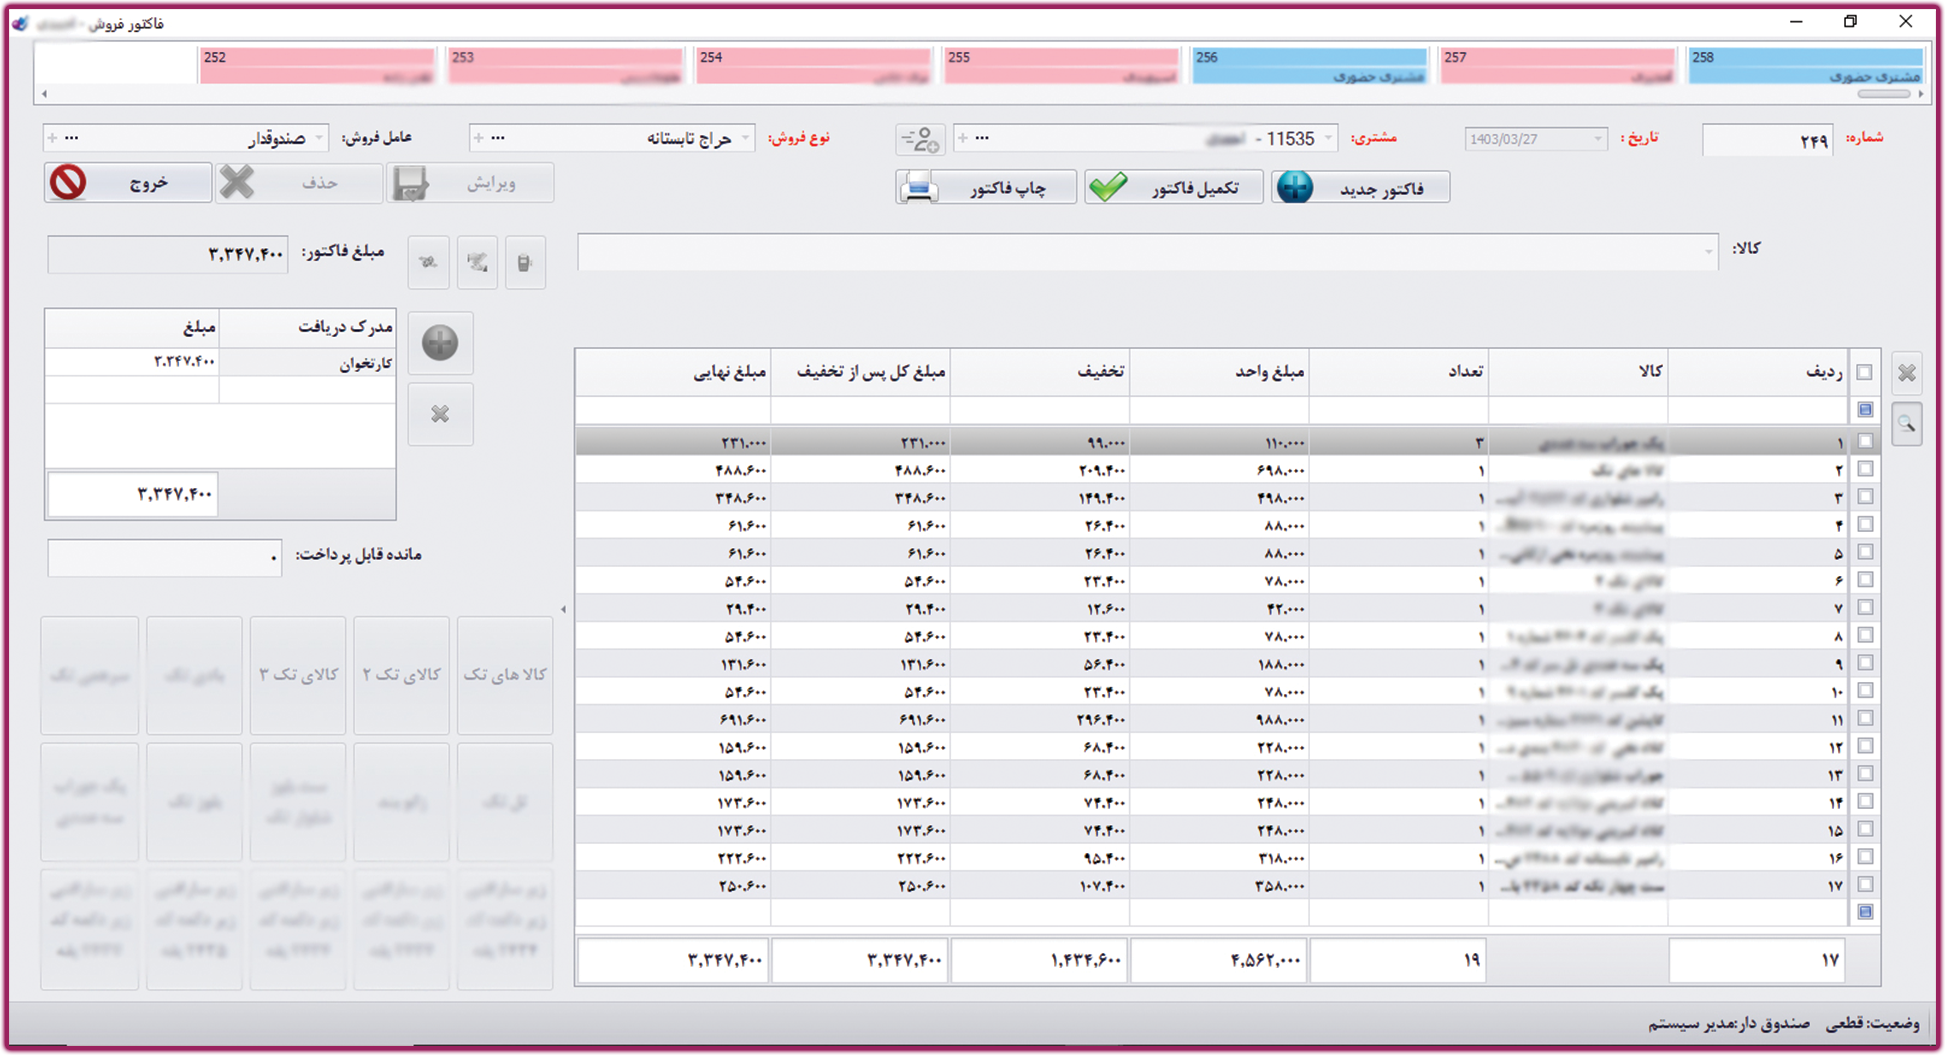Open the مشتری customer dropdown arrow
The image size is (1945, 1055).
pos(1328,138)
